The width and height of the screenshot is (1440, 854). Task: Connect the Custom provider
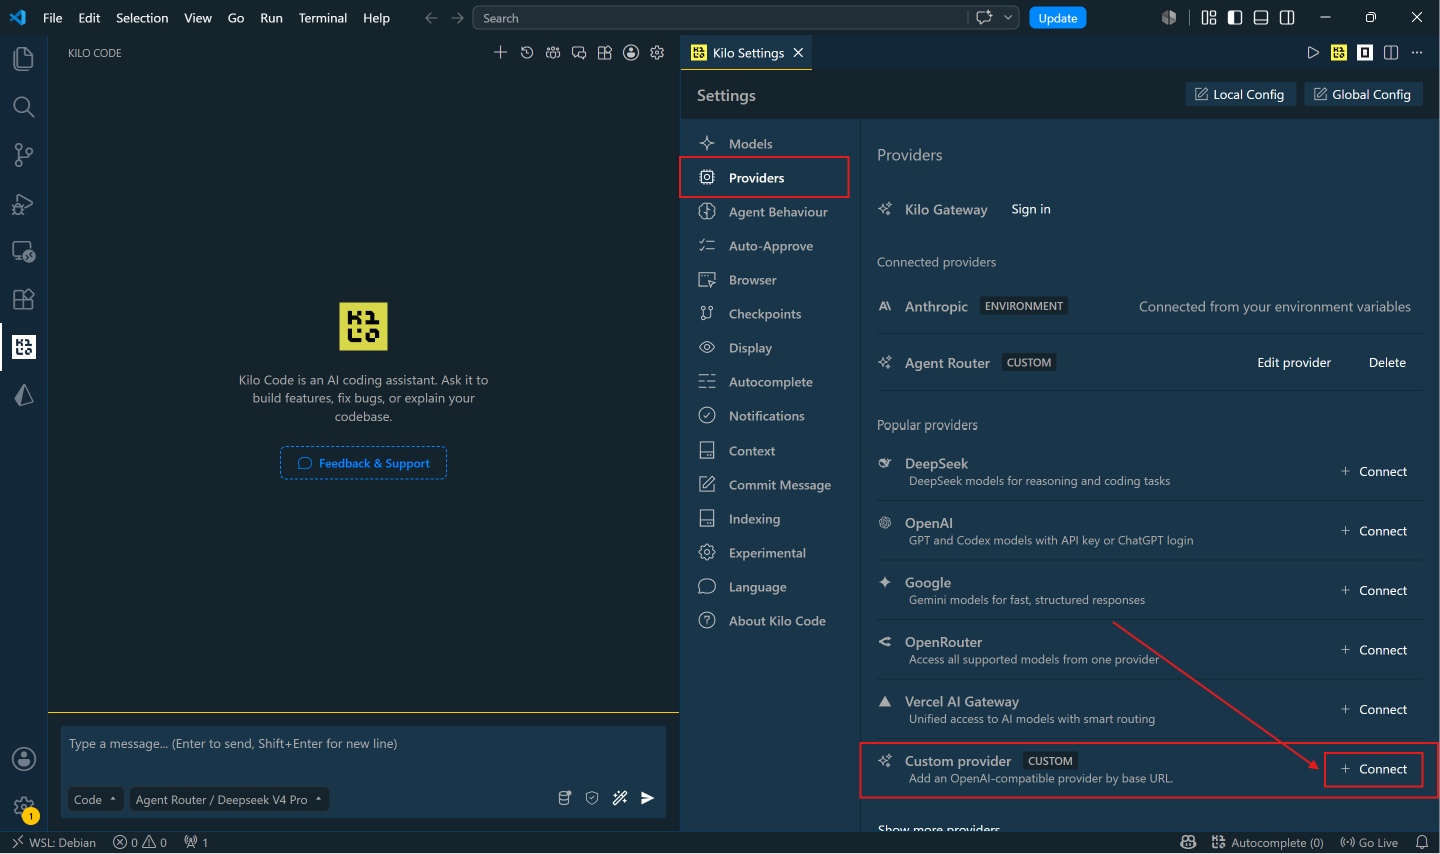click(x=1374, y=769)
